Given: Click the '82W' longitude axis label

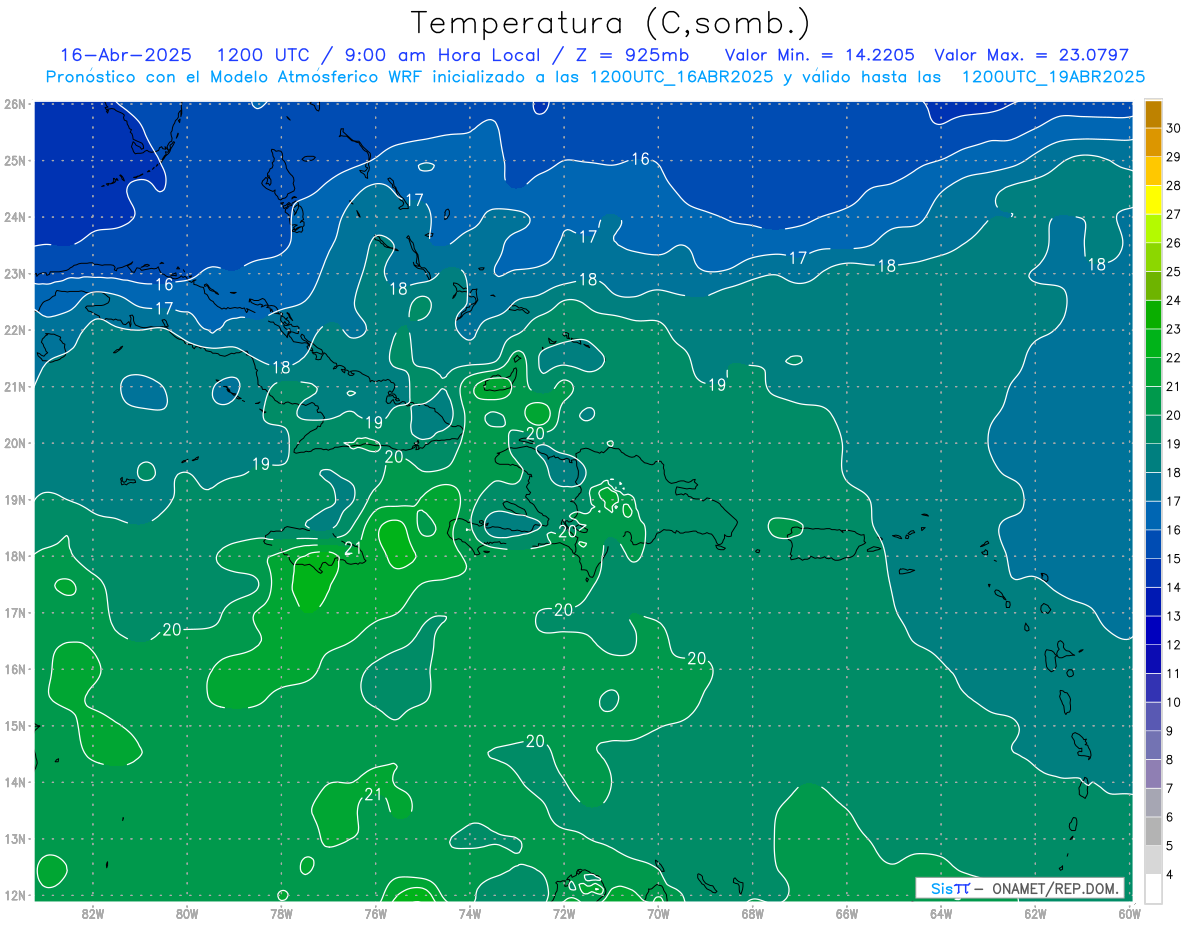Looking at the screenshot, I should click(93, 912).
